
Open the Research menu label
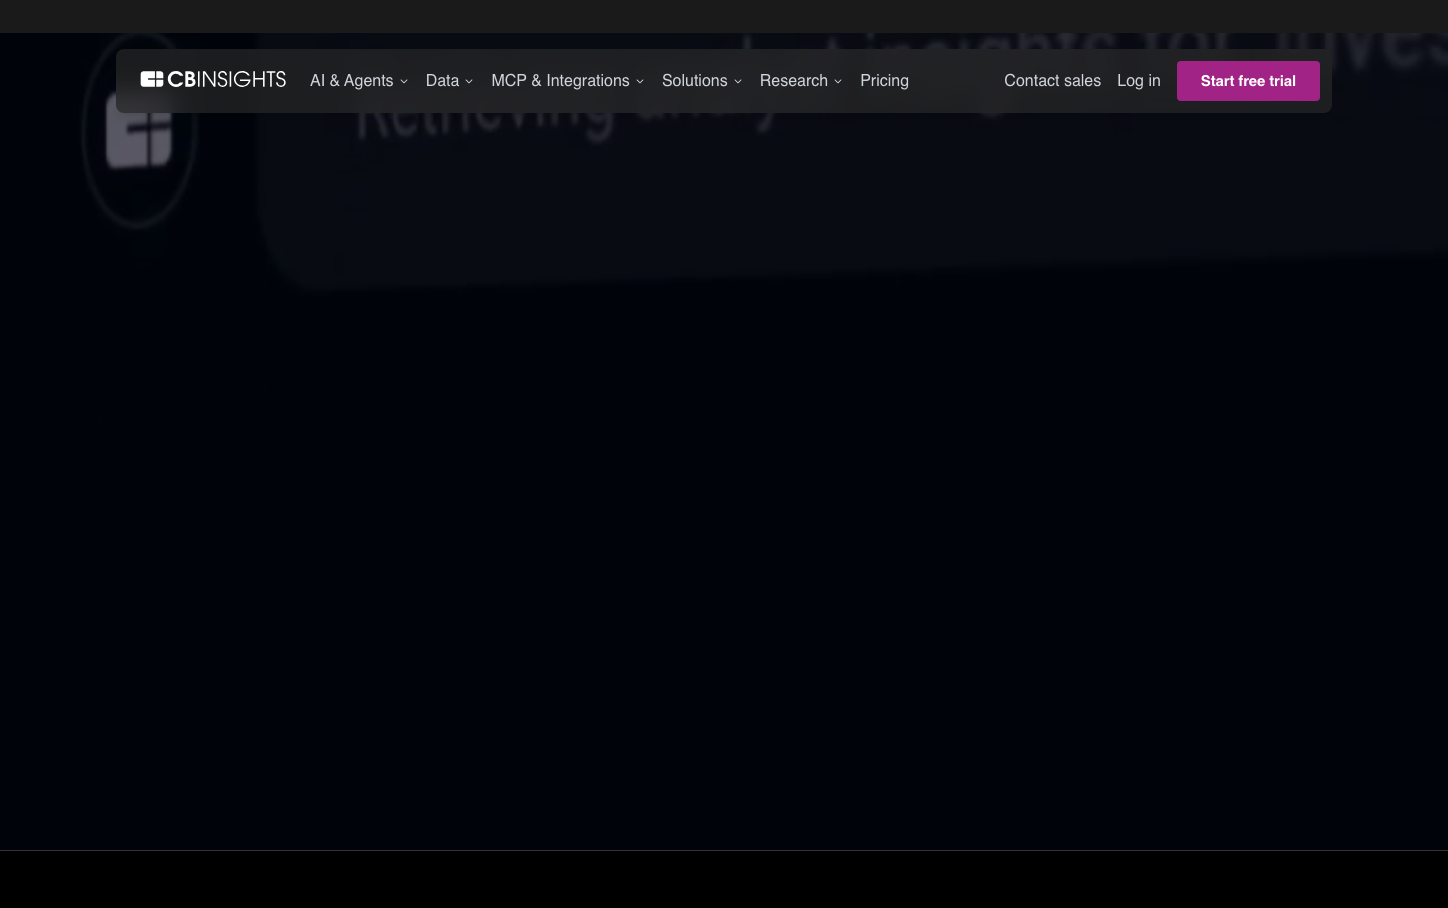point(793,81)
